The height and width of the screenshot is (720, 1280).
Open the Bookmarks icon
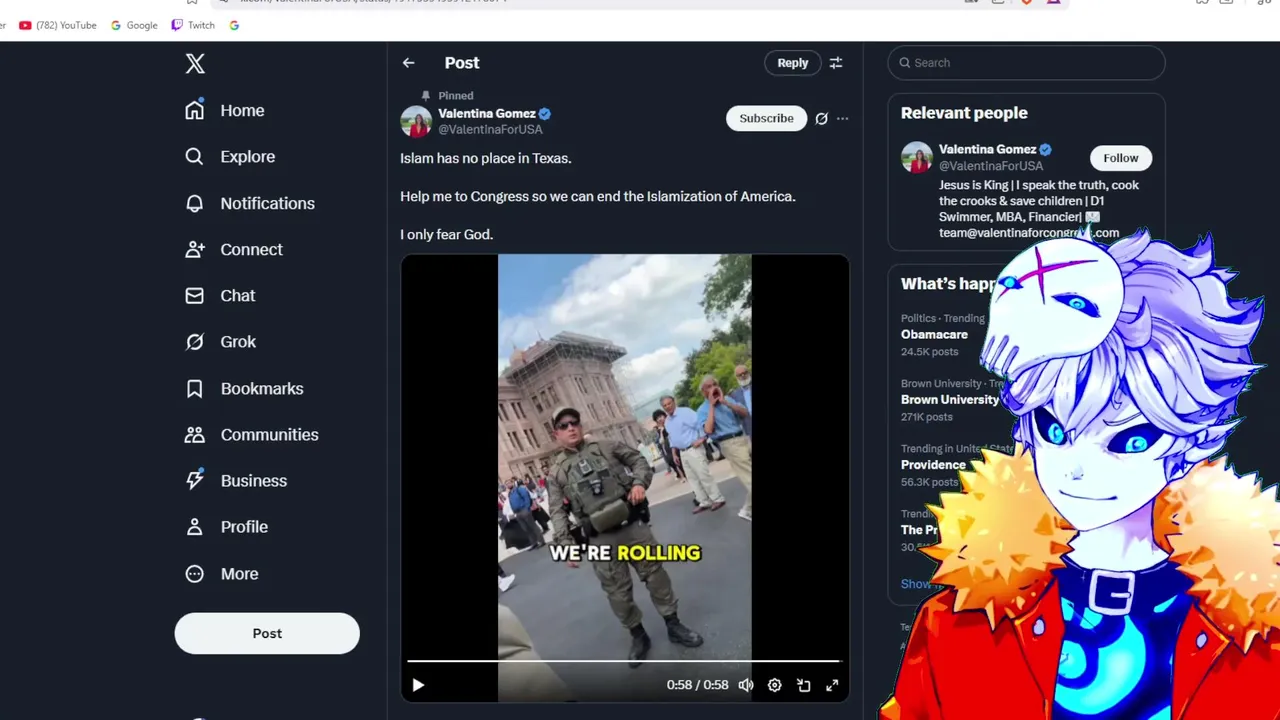[x=194, y=388]
